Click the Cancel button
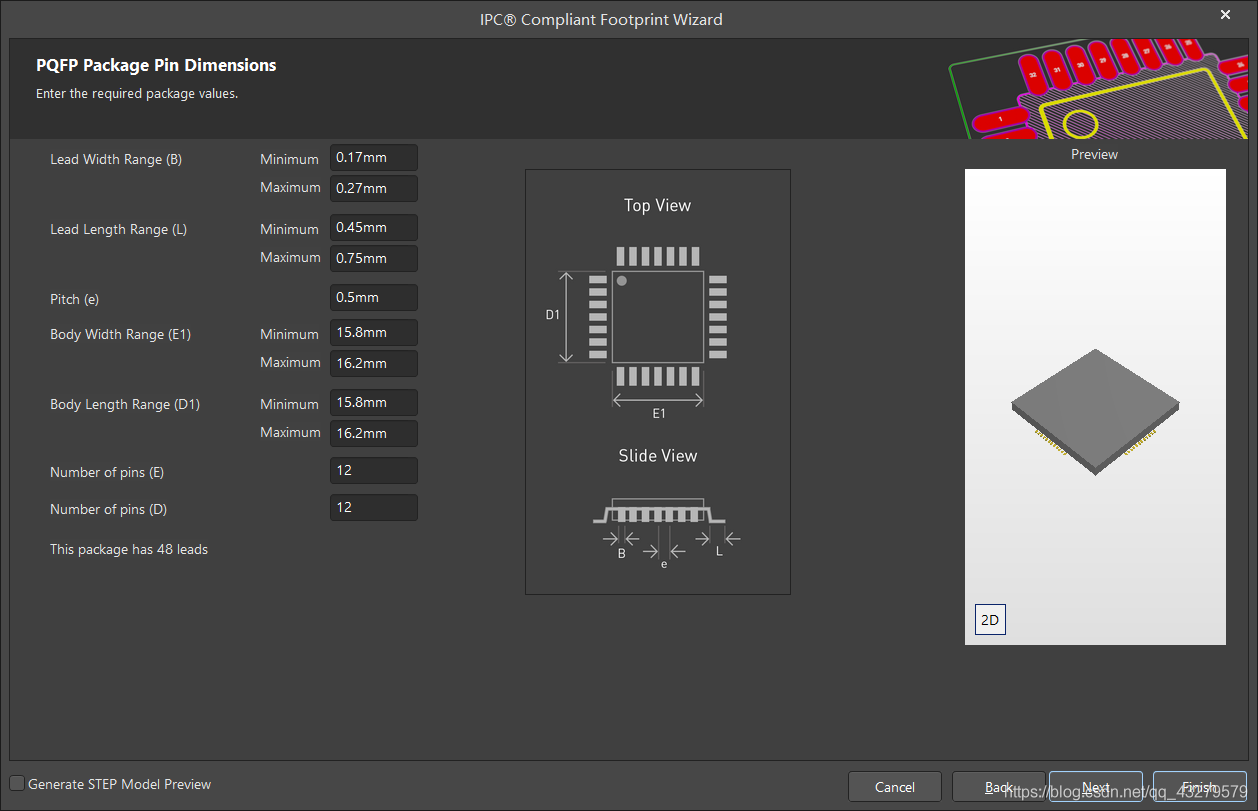 pyautogui.click(x=895, y=787)
